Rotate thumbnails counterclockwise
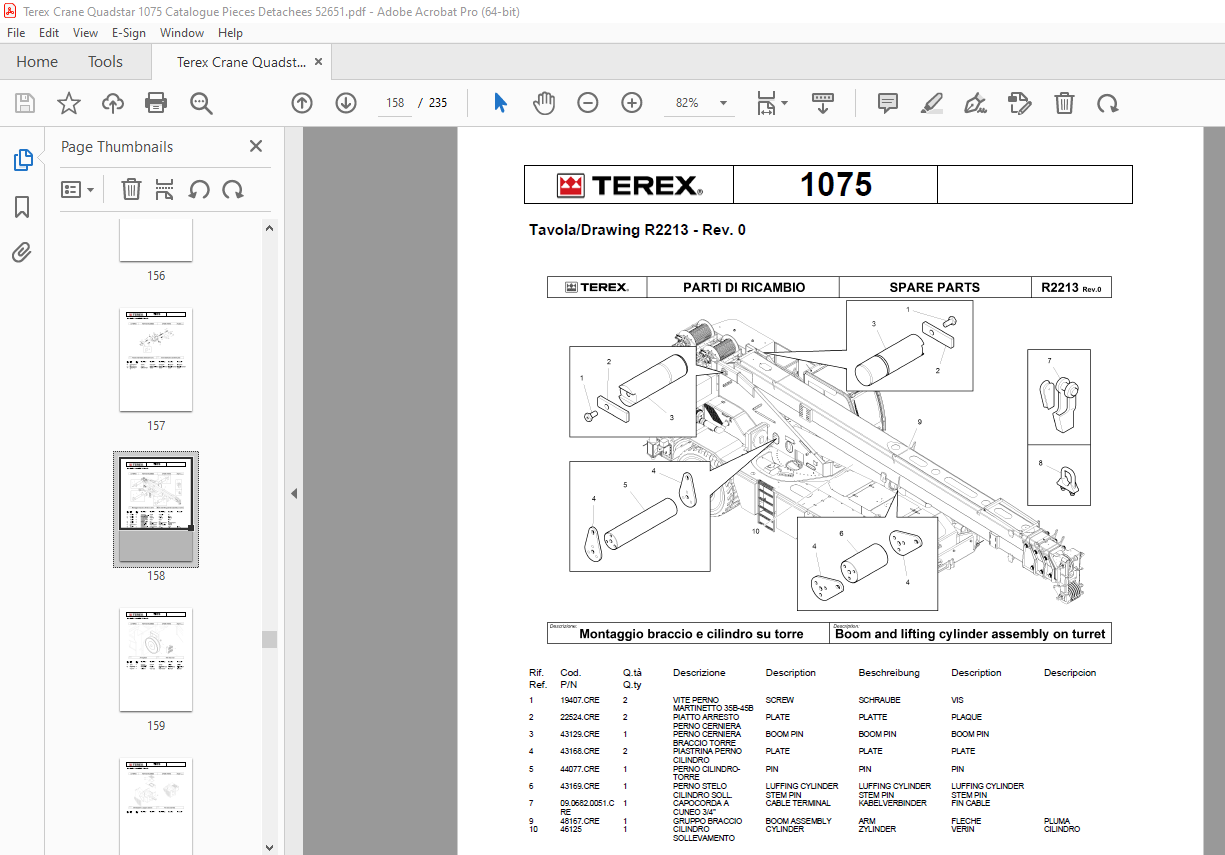 click(x=199, y=189)
